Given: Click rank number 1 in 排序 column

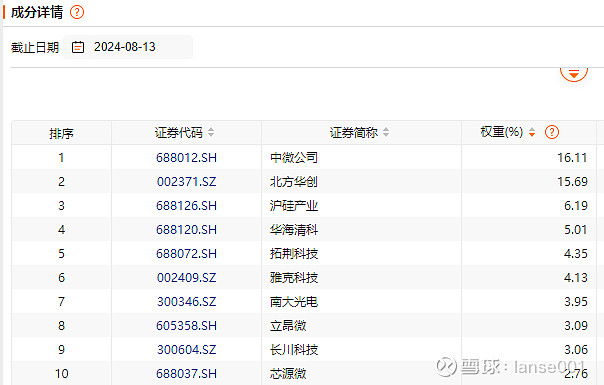Looking at the screenshot, I should coord(61,158).
